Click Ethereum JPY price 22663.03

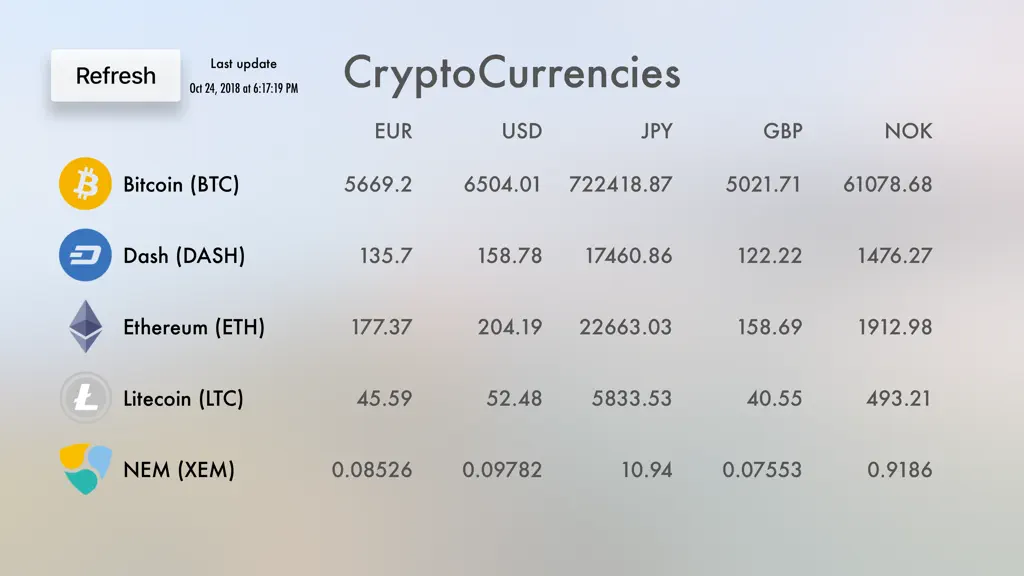pyautogui.click(x=626, y=327)
